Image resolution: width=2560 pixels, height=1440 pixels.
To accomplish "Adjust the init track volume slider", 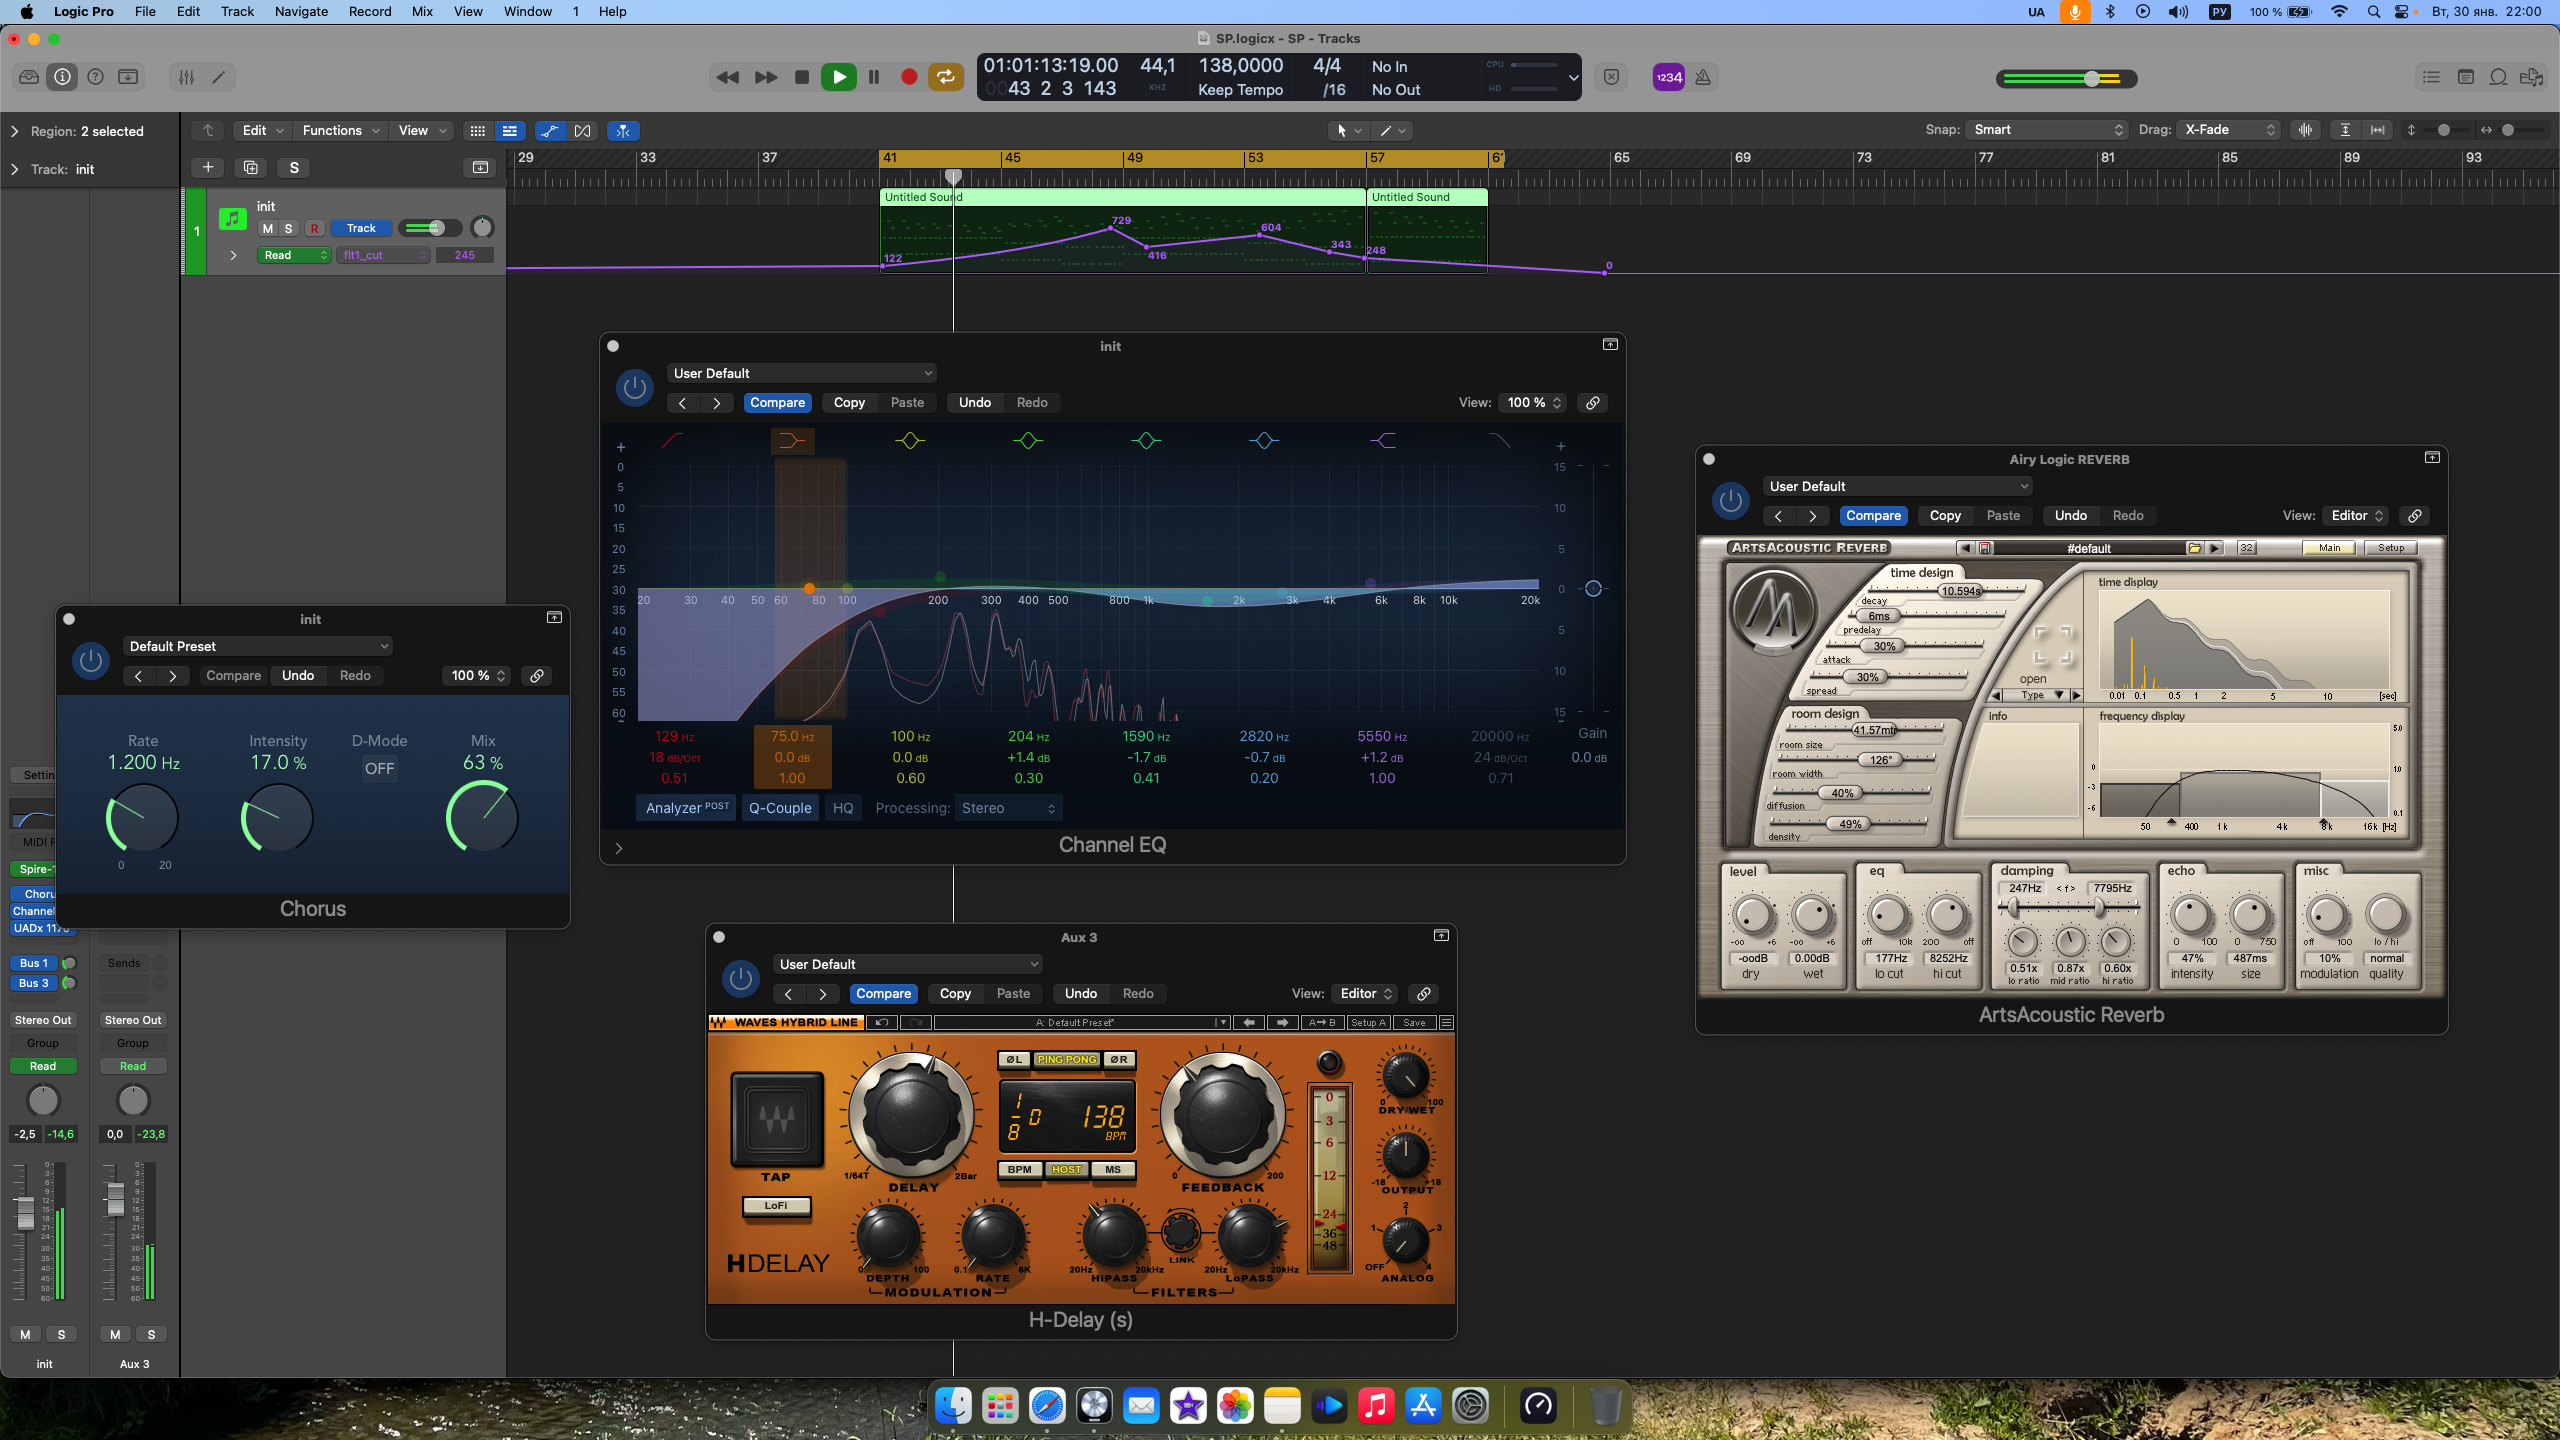I will coord(430,228).
